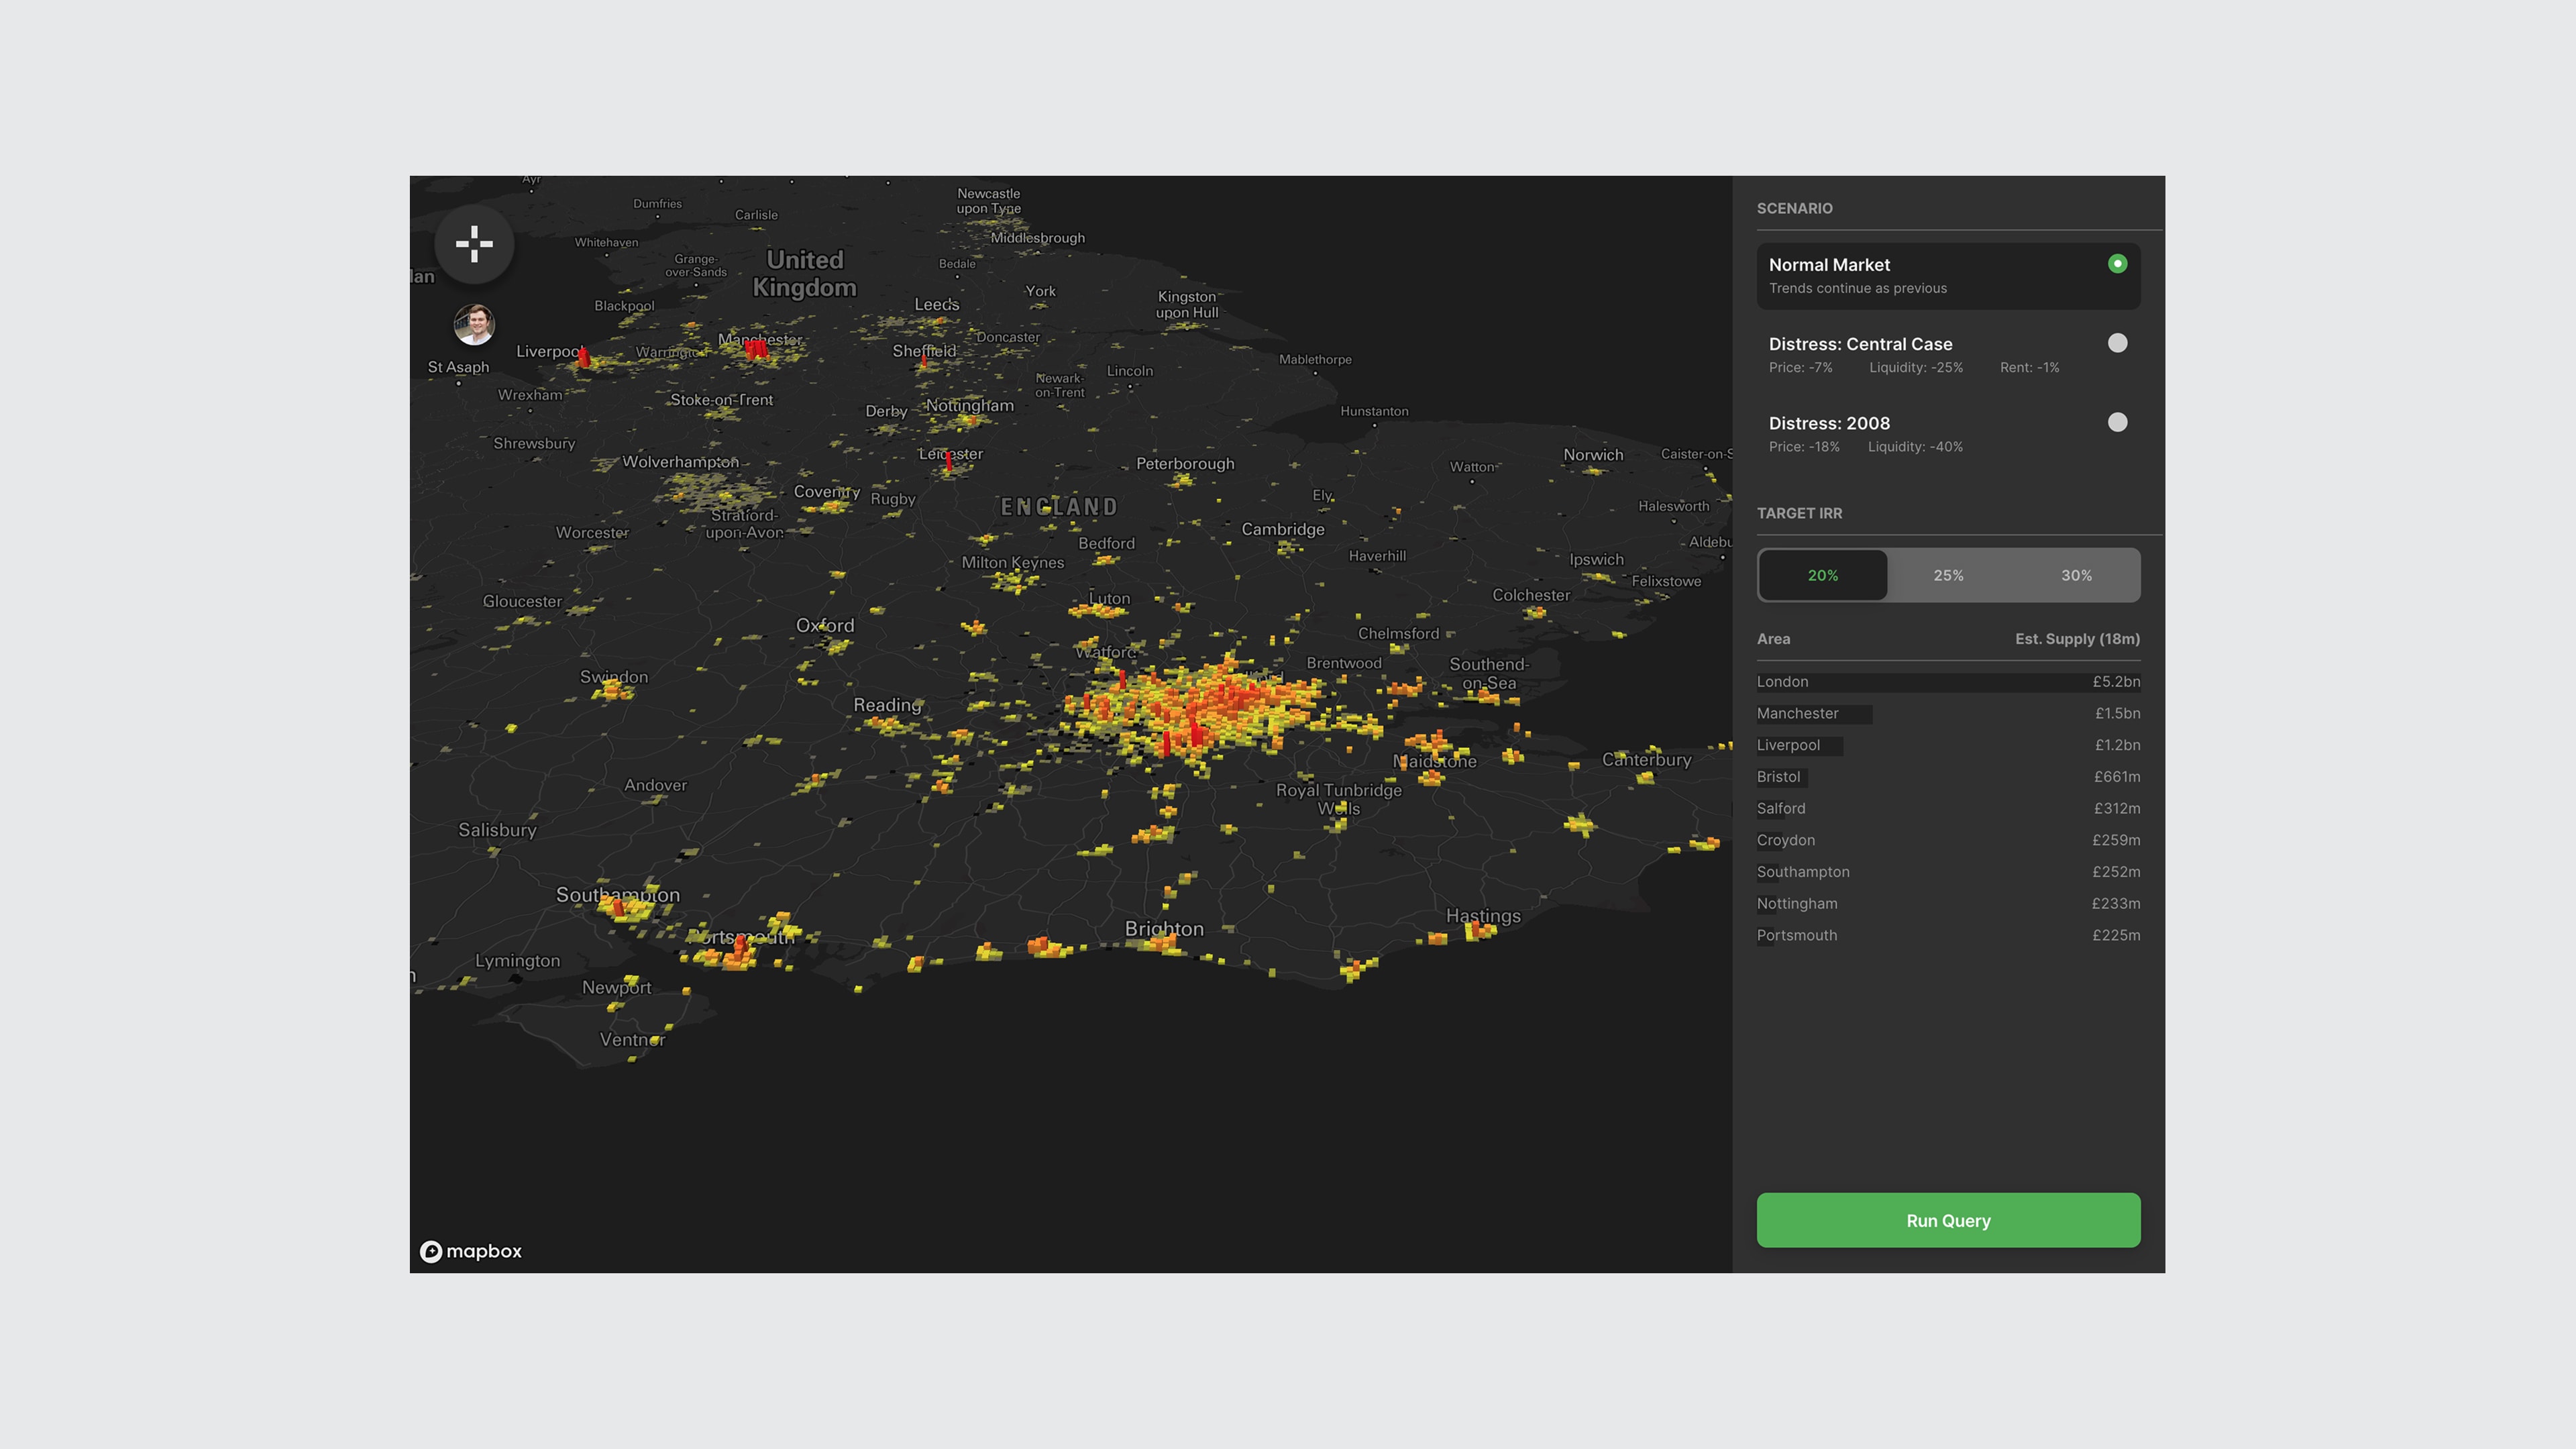Click the crosshair recenter map button

tap(474, 244)
